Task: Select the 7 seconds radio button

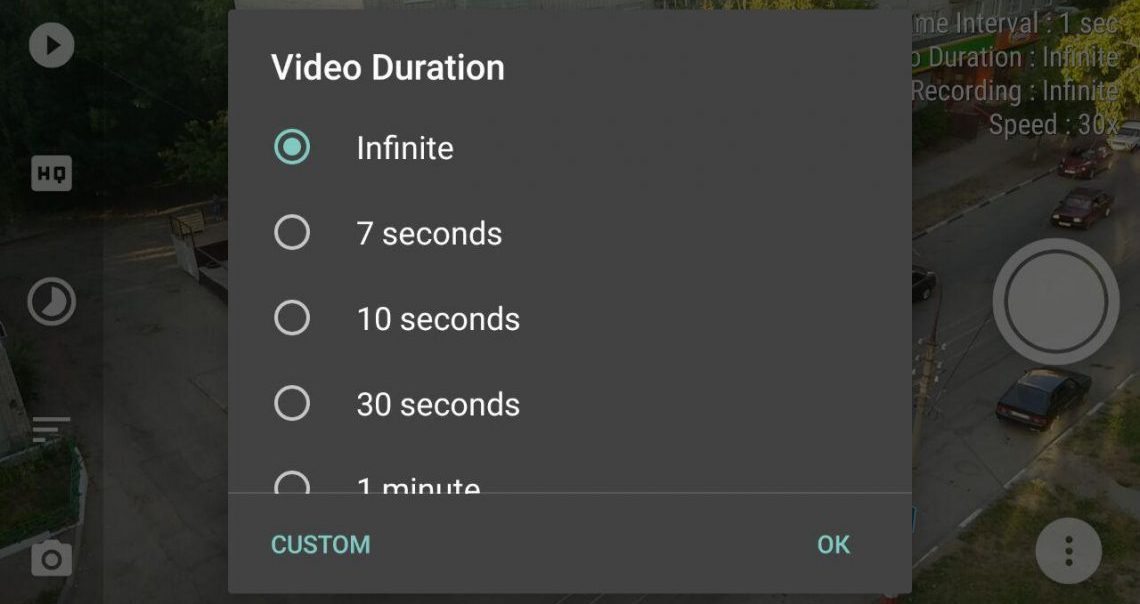Action: point(292,233)
